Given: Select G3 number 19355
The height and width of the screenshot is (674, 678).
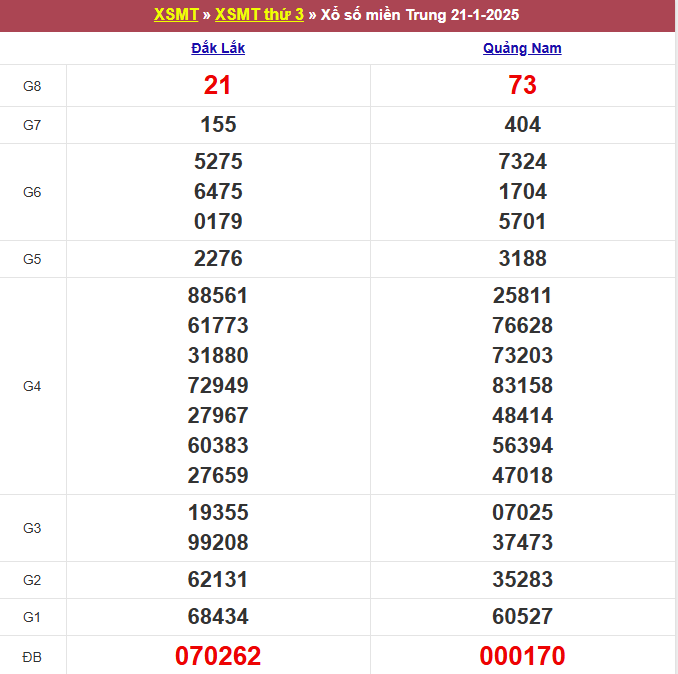Looking at the screenshot, I should click(x=218, y=512).
